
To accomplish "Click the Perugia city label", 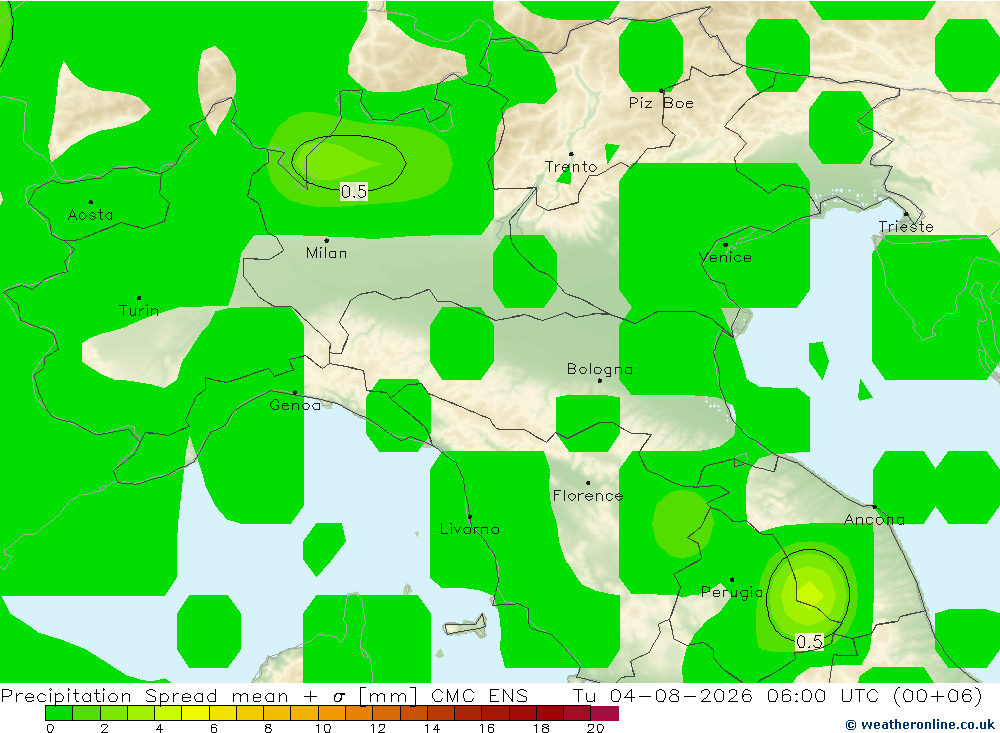I will pos(732,593).
